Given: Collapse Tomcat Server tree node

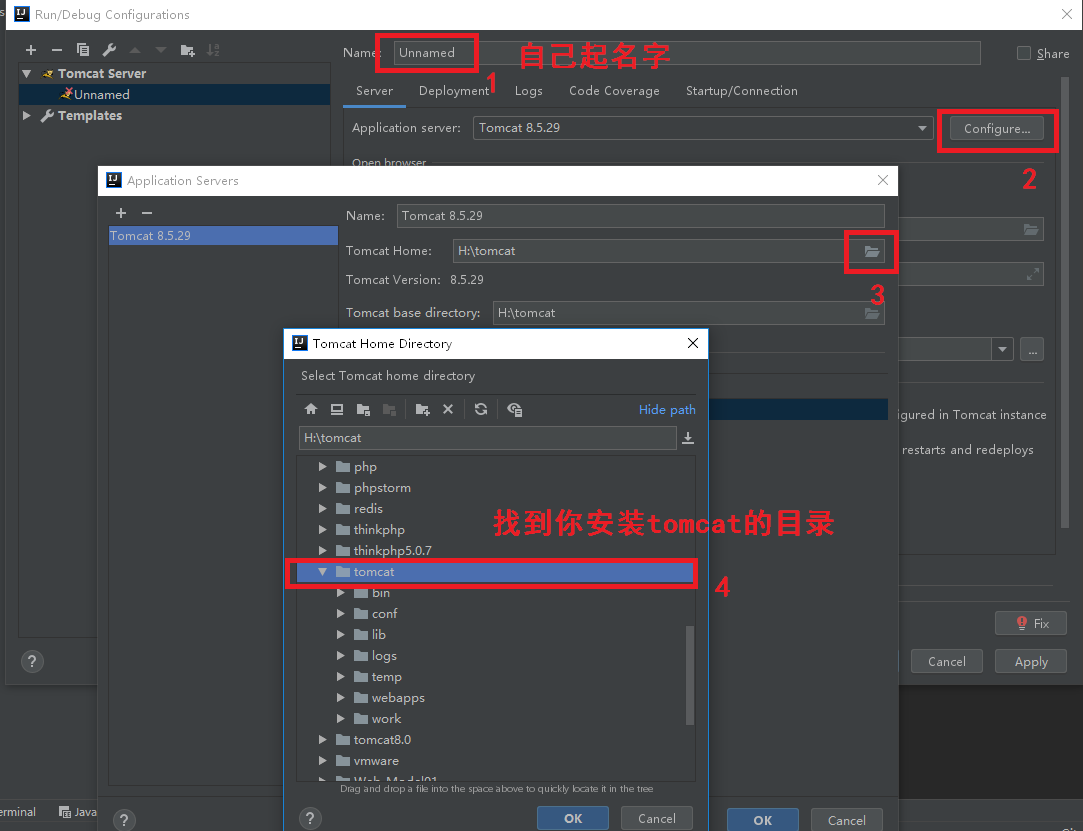Looking at the screenshot, I should [26, 73].
